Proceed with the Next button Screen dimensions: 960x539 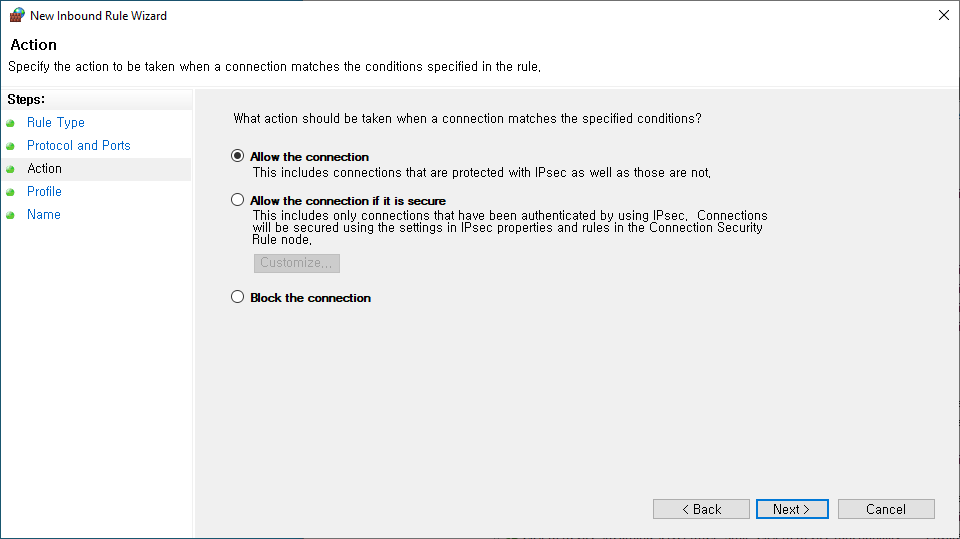click(x=792, y=509)
